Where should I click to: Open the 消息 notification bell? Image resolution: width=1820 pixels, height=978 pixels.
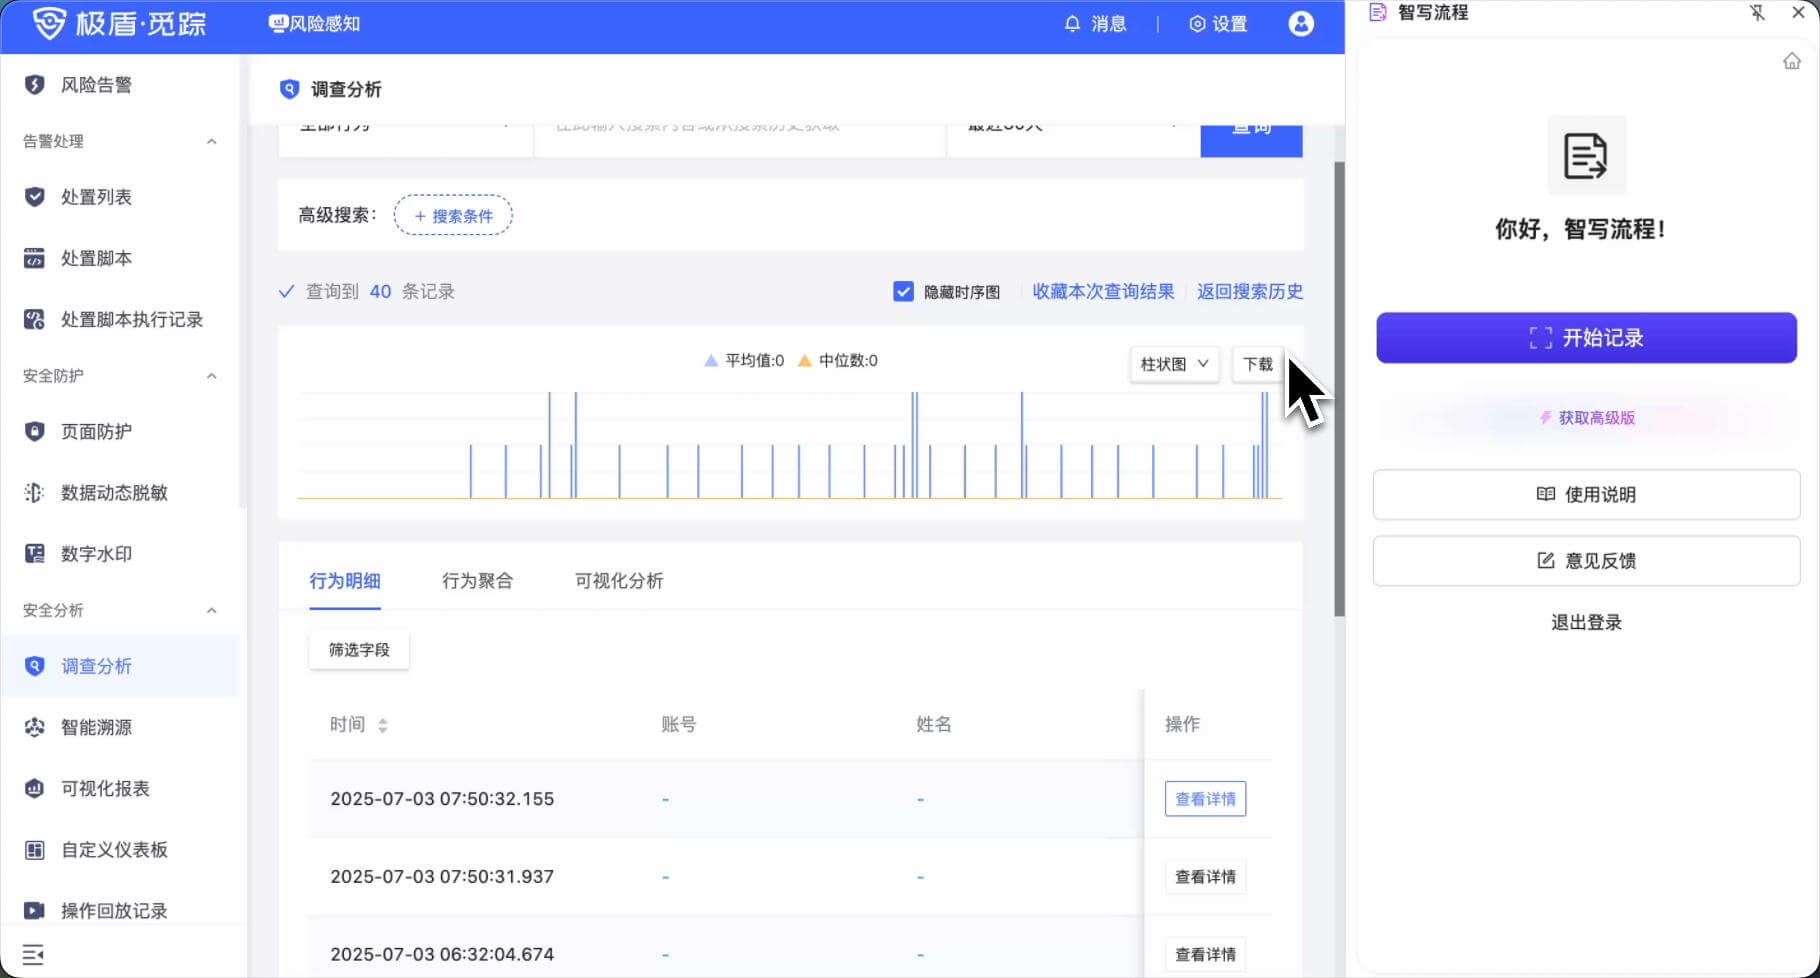click(1094, 24)
